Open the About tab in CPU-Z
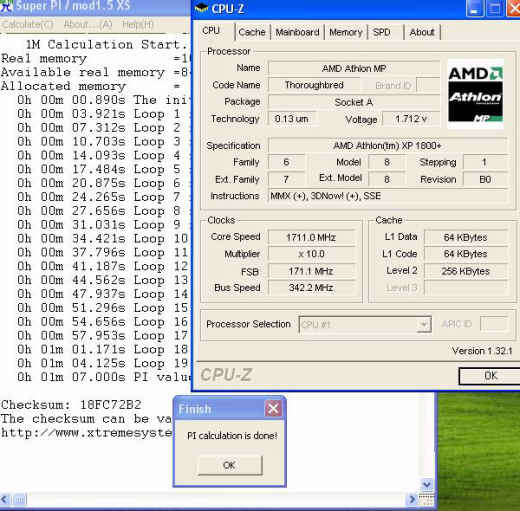This screenshot has height=511, width=520. tap(422, 32)
